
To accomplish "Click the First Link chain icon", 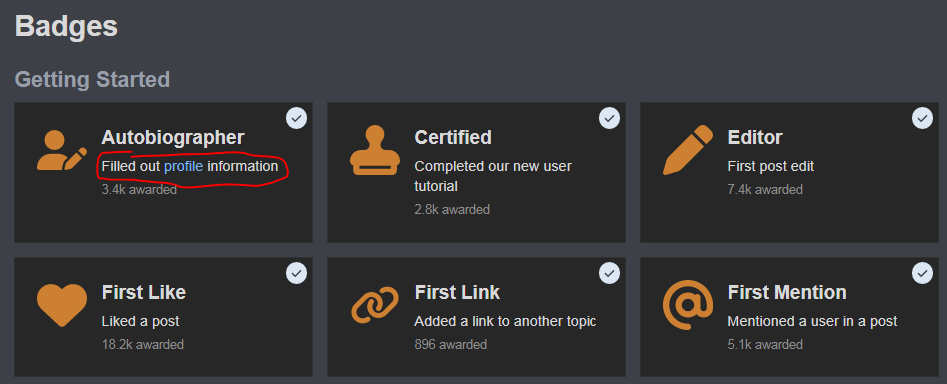I will [375, 305].
